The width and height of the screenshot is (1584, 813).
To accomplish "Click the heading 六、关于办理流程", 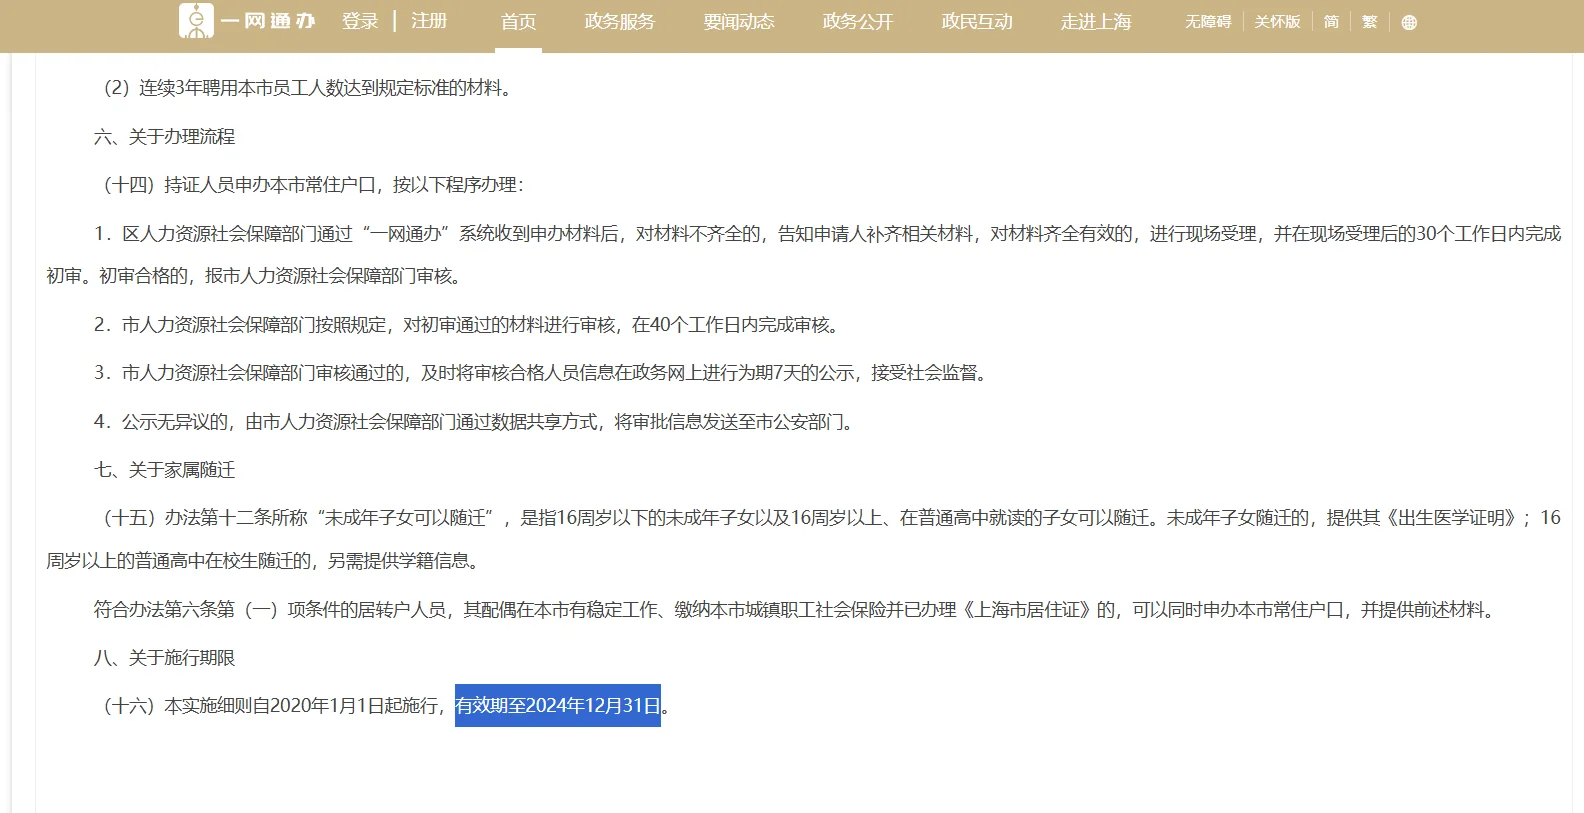I will coord(165,136).
